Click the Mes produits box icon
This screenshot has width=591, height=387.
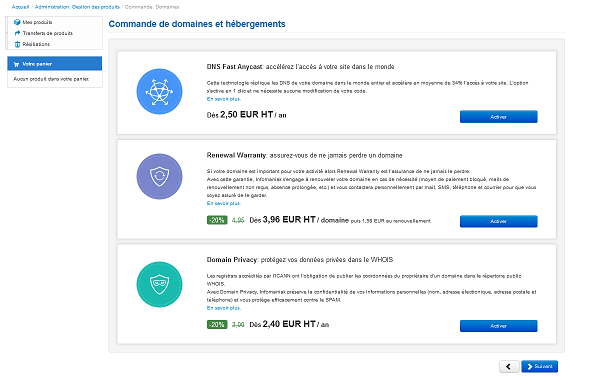click(17, 22)
